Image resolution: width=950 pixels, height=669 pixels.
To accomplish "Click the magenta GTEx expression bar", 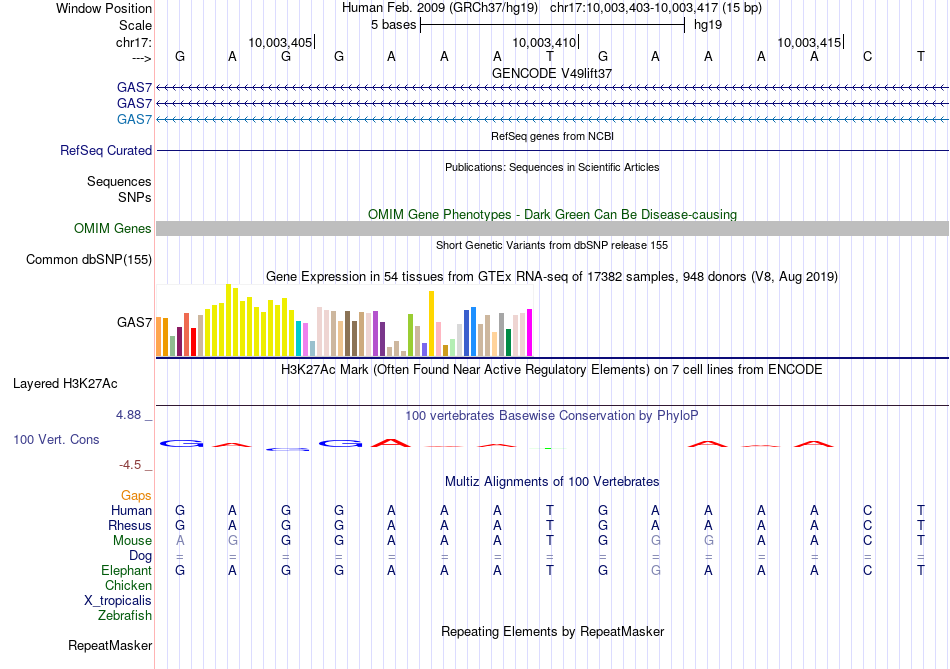I will click(530, 333).
